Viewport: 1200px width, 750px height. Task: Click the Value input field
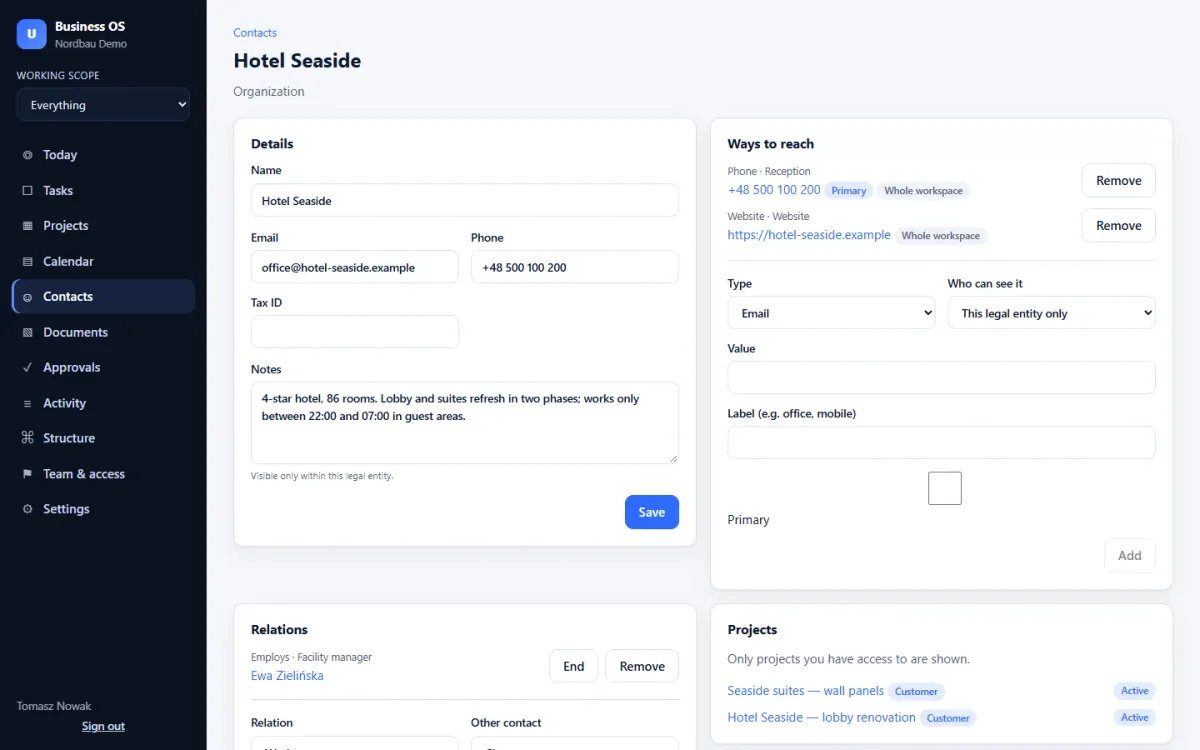pos(941,378)
